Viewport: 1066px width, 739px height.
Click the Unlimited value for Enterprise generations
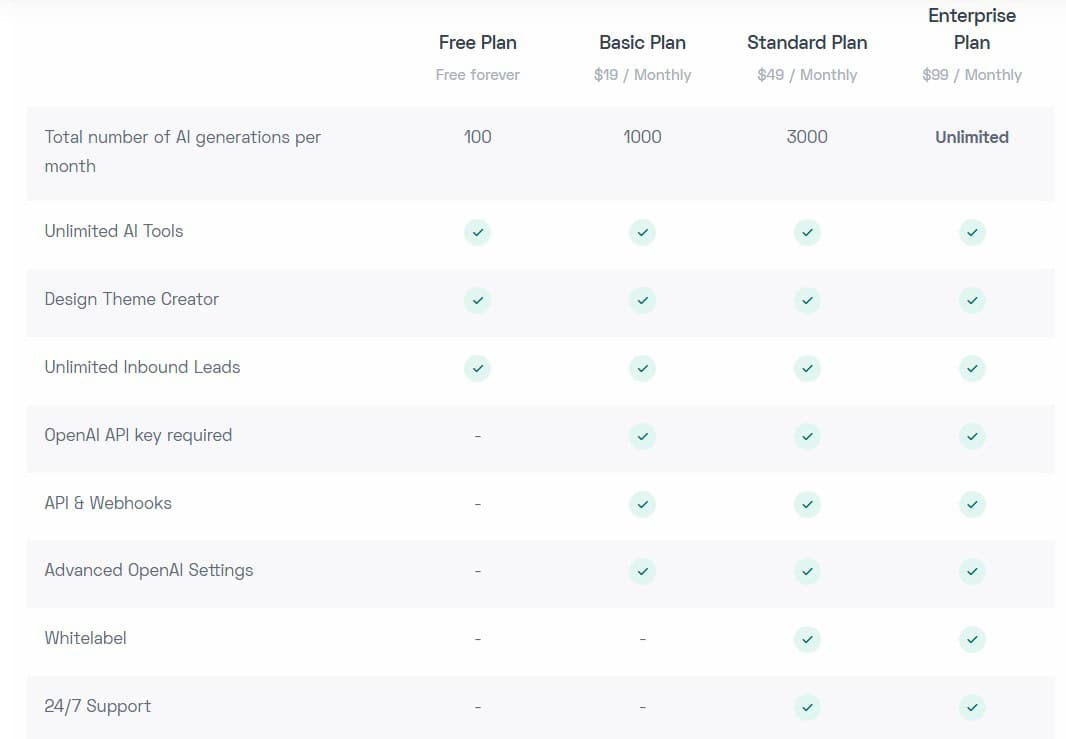point(972,137)
